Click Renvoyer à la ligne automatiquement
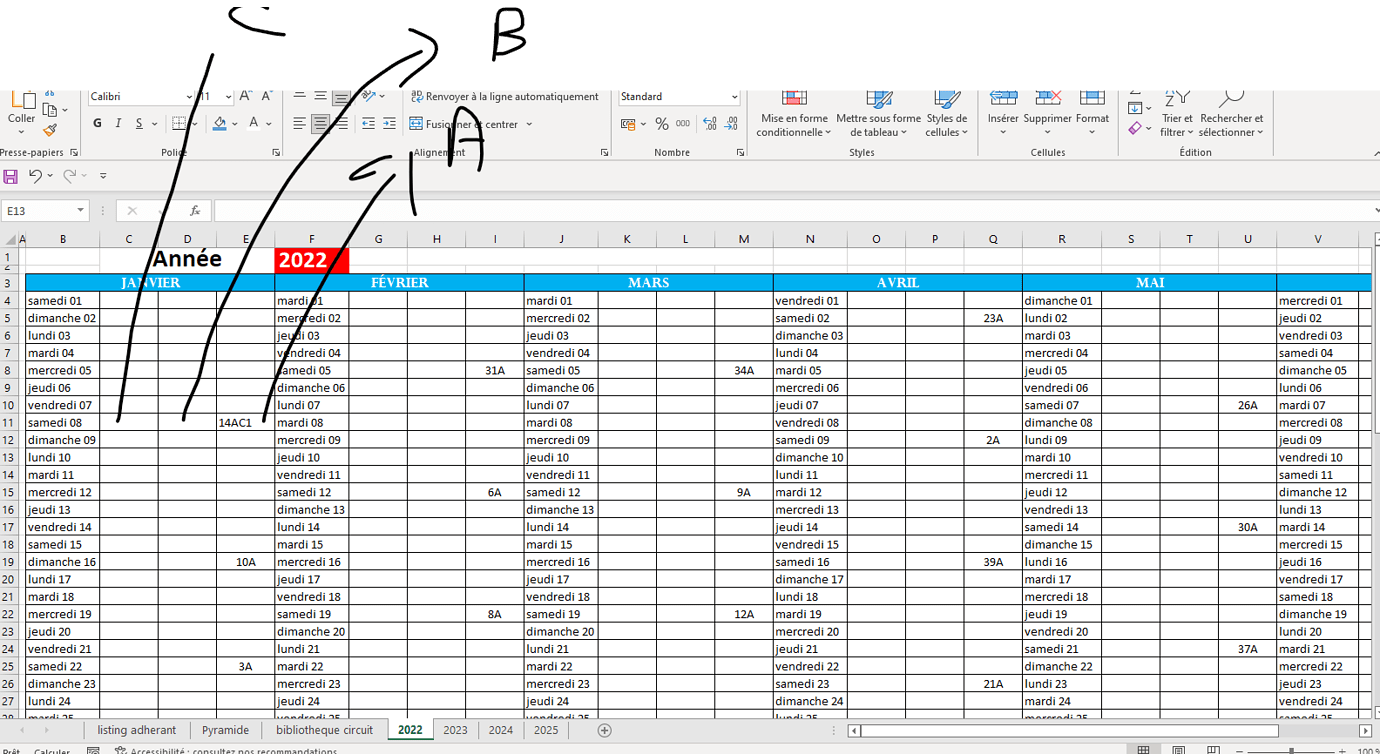 pos(504,97)
